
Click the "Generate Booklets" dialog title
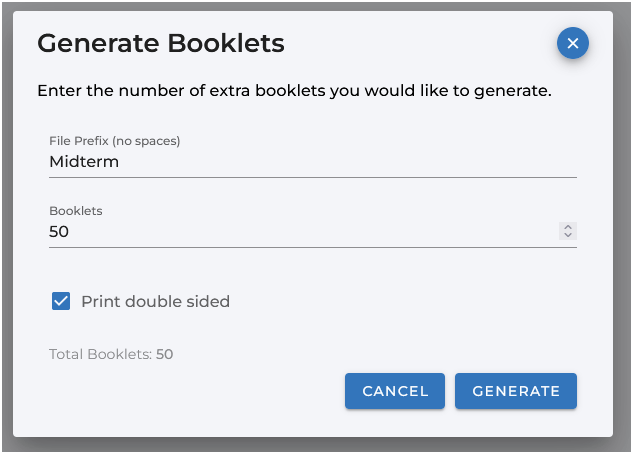161,43
